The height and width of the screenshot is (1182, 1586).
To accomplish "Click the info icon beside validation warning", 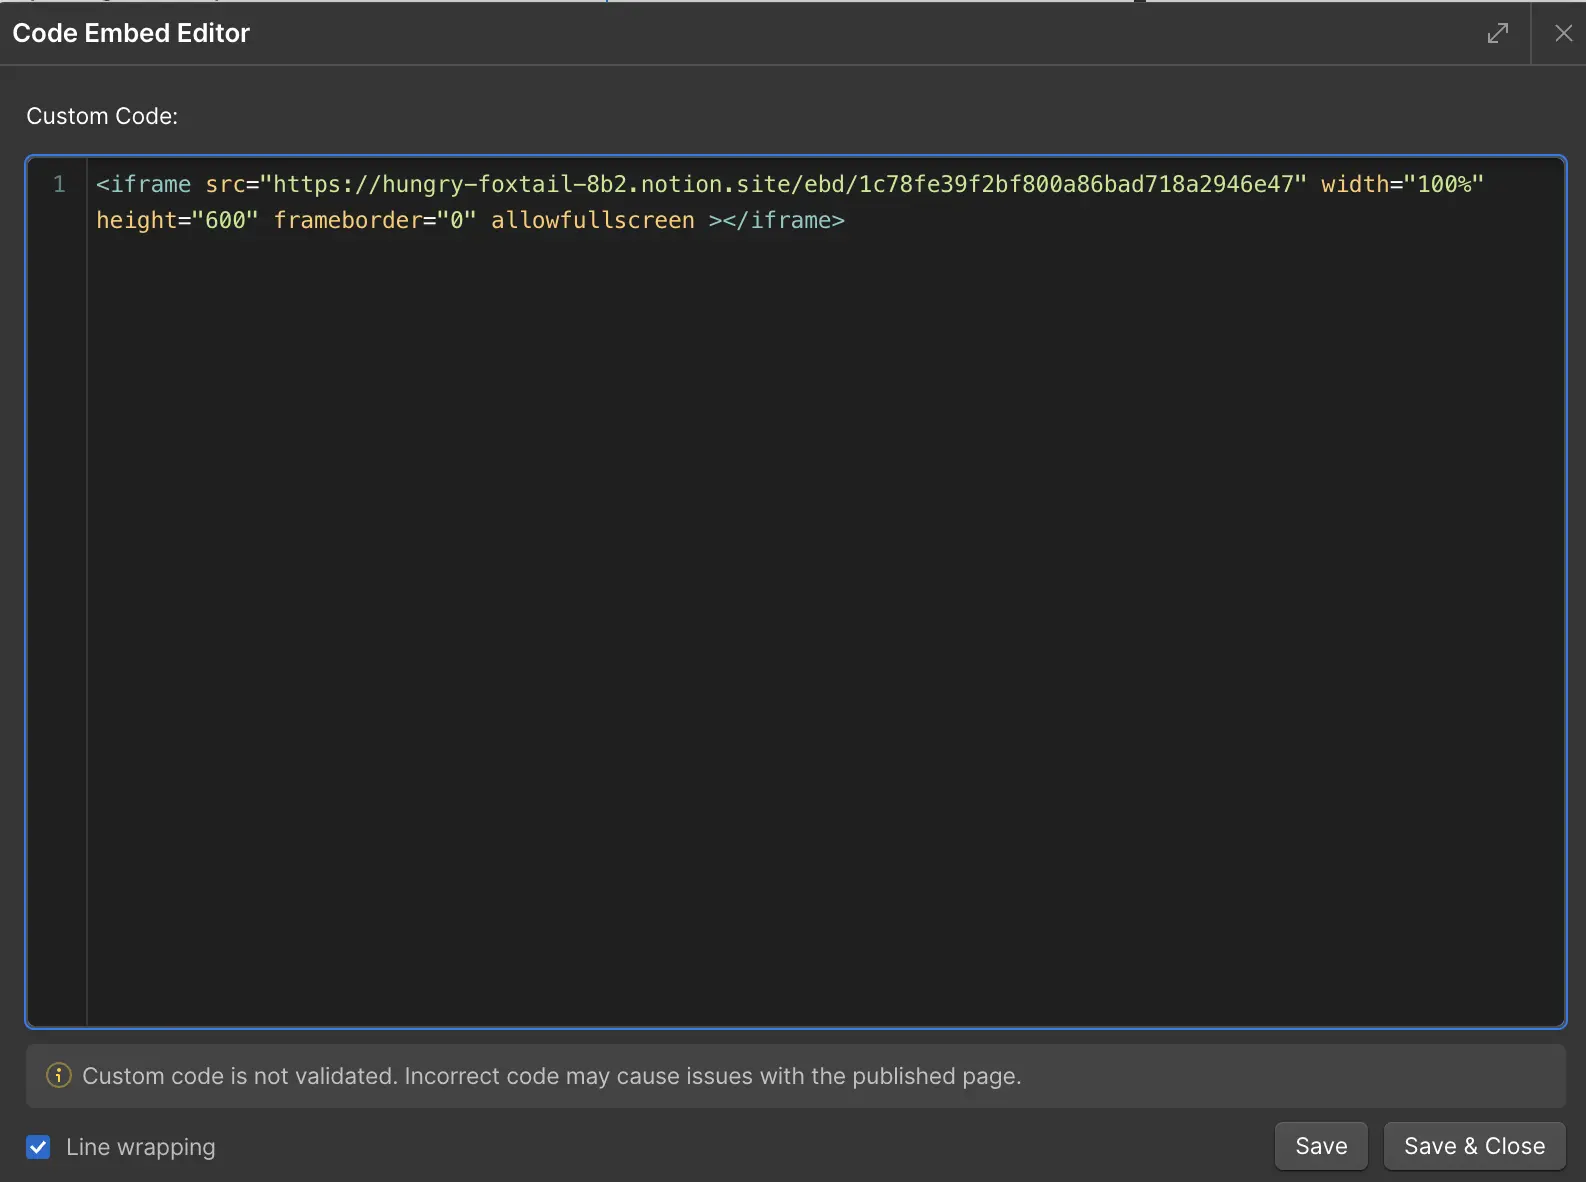I will click(x=59, y=1076).
